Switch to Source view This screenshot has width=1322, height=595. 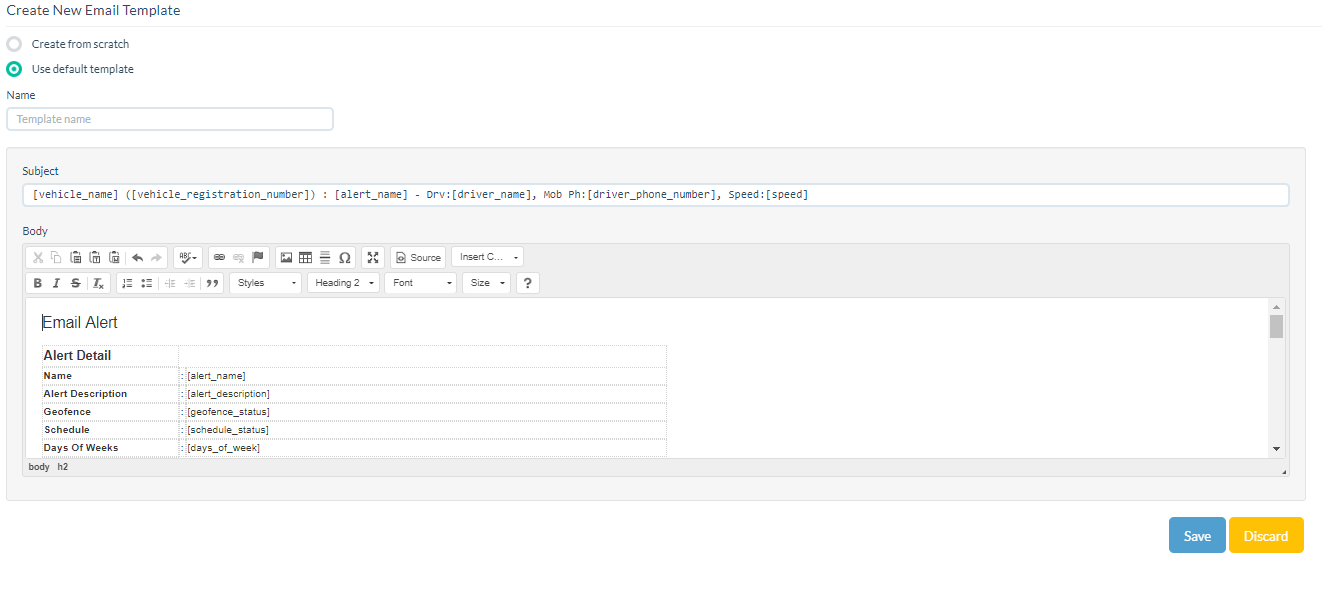tap(418, 257)
